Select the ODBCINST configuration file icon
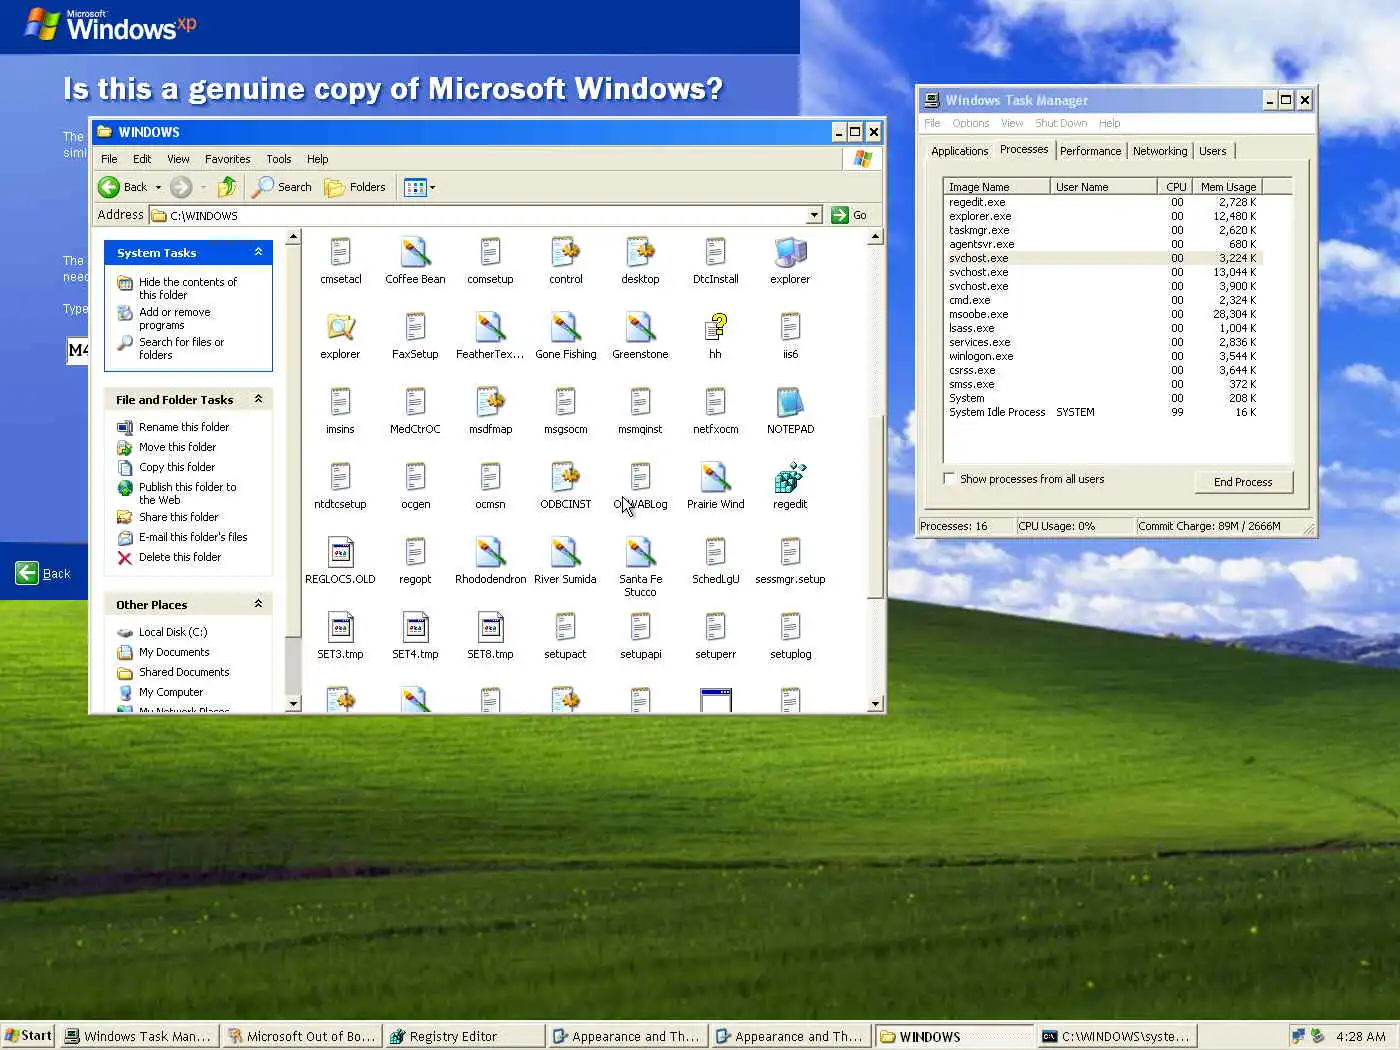This screenshot has height=1050, width=1400. click(565, 477)
